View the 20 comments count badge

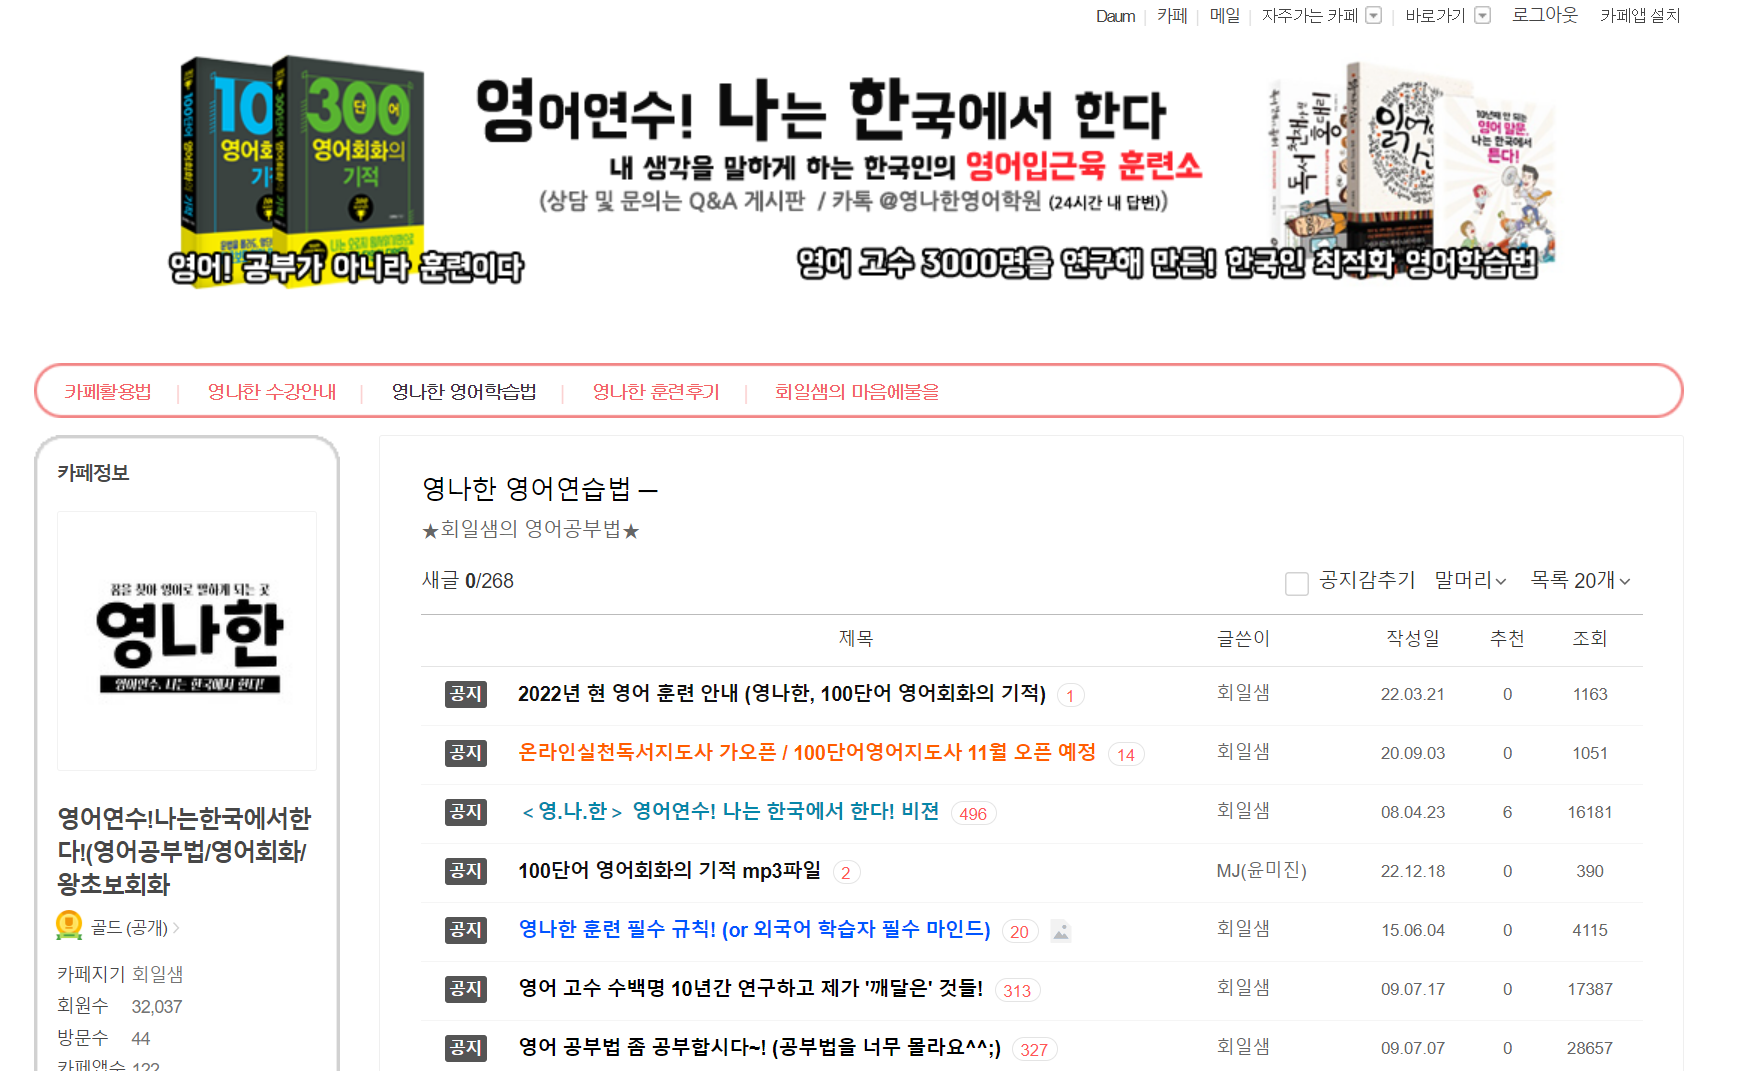coord(1019,932)
